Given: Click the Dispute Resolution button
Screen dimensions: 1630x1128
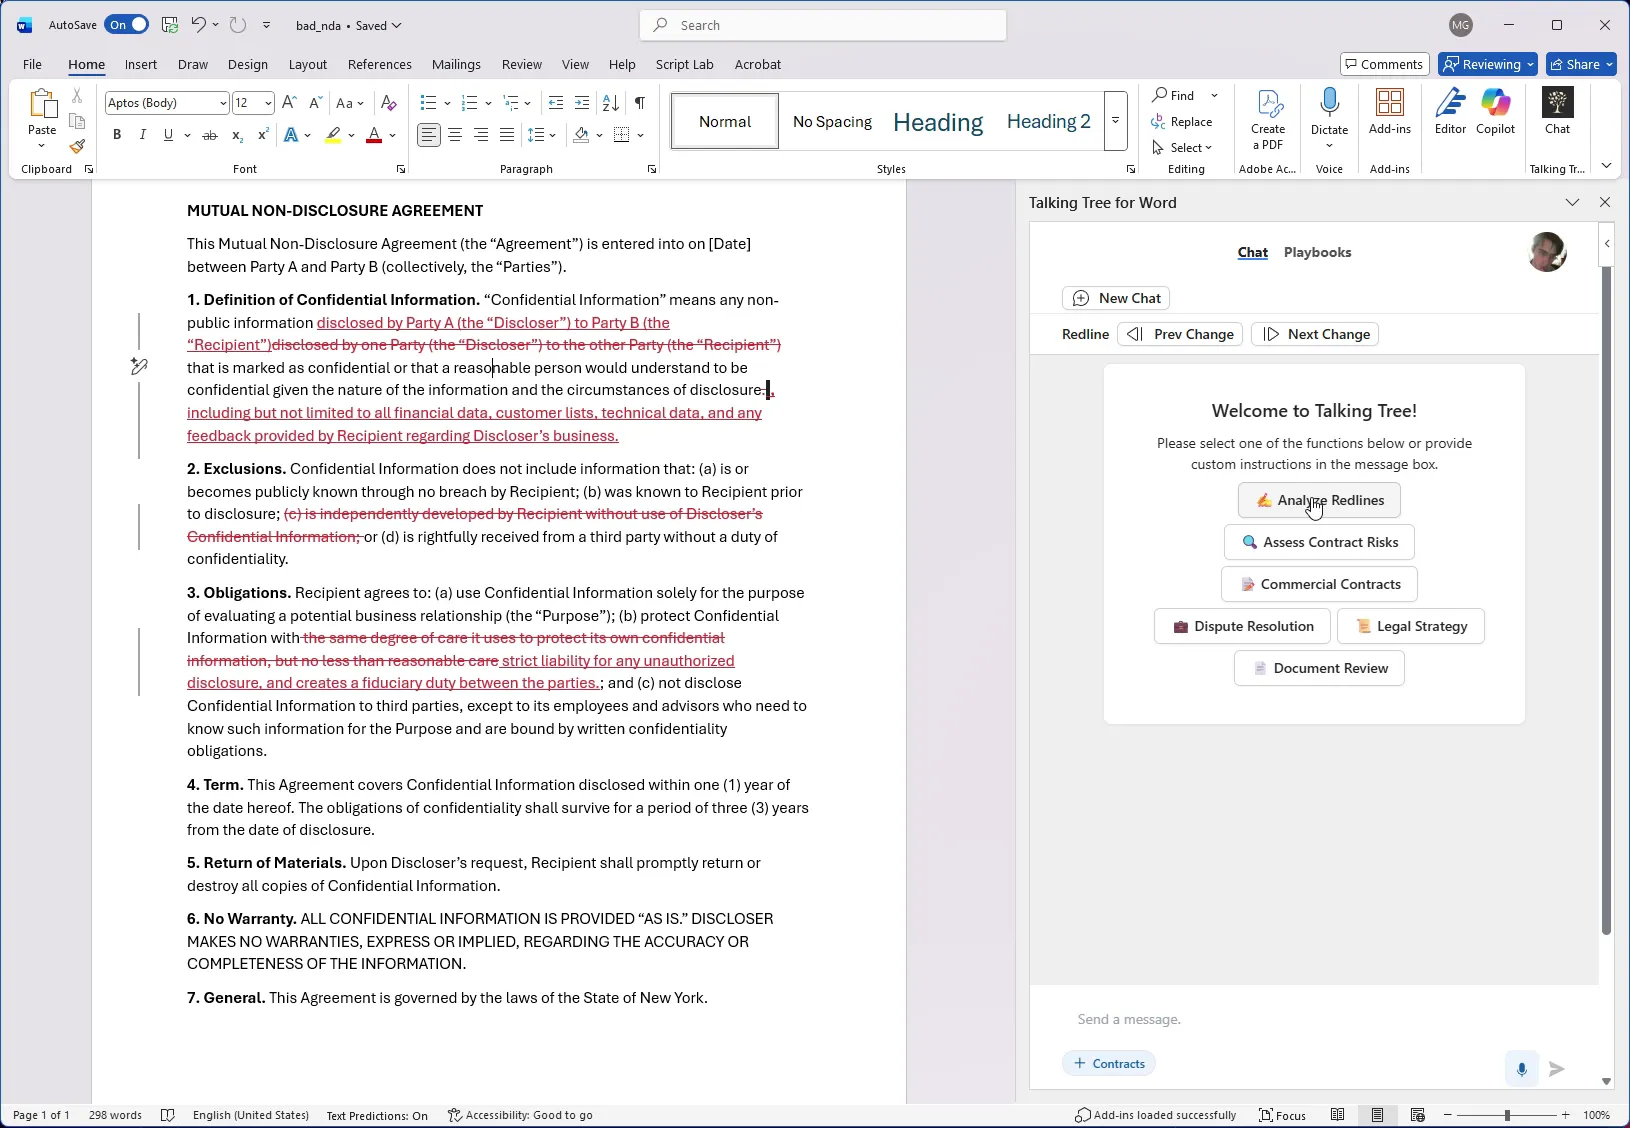Looking at the screenshot, I should (1242, 626).
